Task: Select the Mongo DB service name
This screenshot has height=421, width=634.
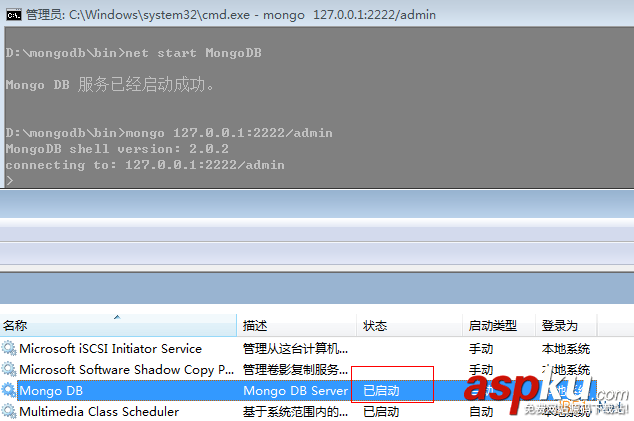Action: click(x=51, y=390)
